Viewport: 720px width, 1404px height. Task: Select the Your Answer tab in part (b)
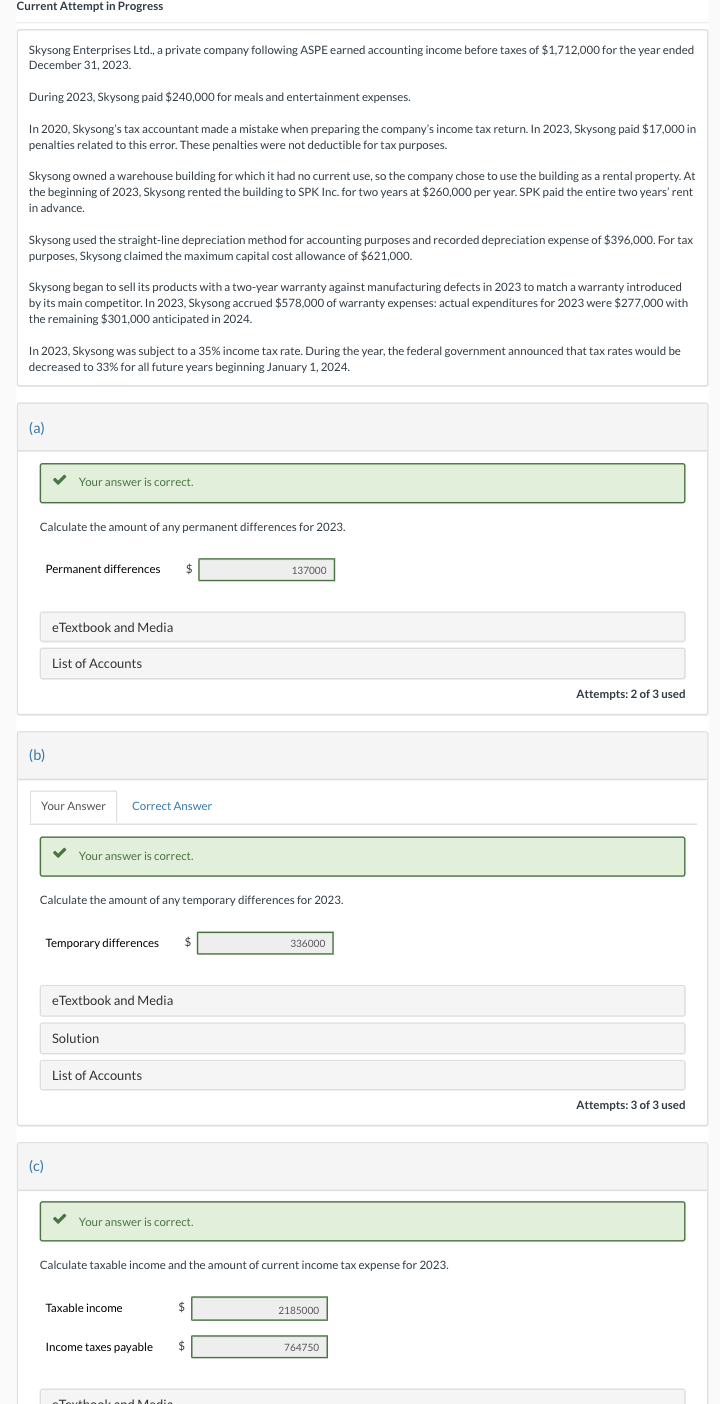coord(73,806)
